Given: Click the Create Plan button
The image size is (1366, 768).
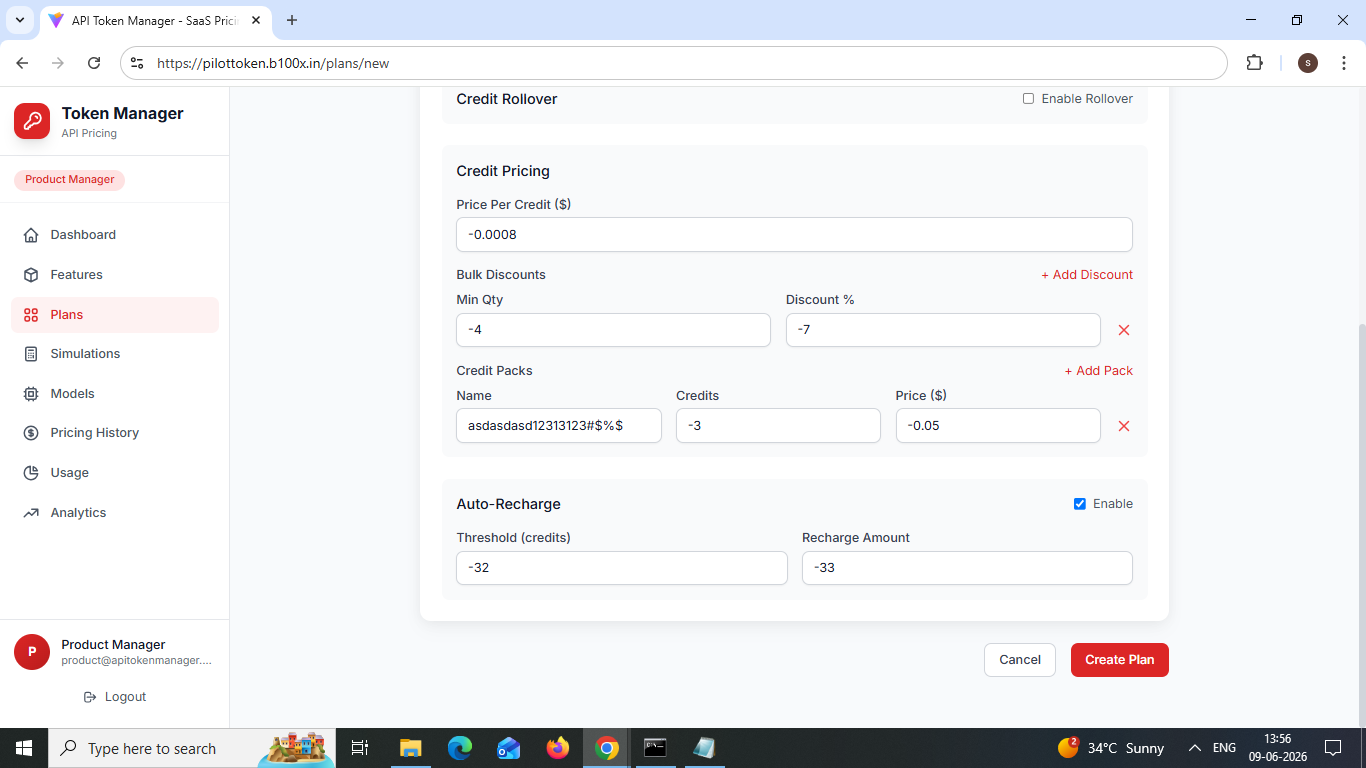Looking at the screenshot, I should point(1120,660).
